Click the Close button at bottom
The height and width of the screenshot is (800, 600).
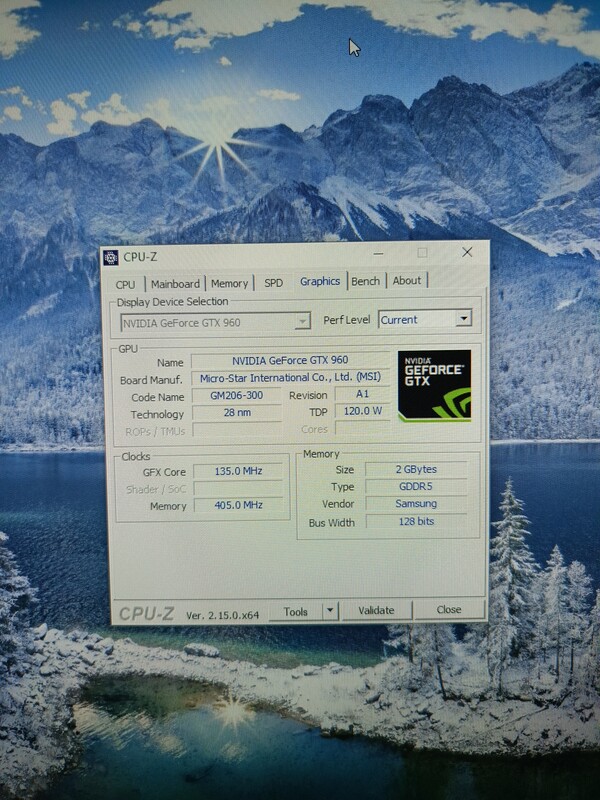tap(448, 609)
